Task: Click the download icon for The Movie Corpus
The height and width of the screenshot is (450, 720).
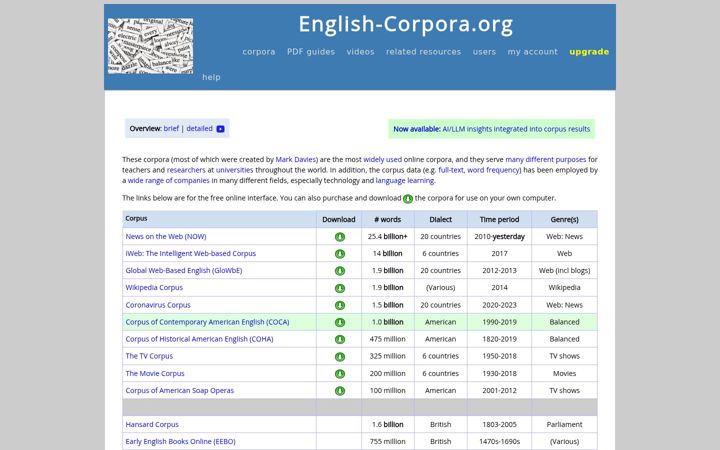Action: pos(339,374)
